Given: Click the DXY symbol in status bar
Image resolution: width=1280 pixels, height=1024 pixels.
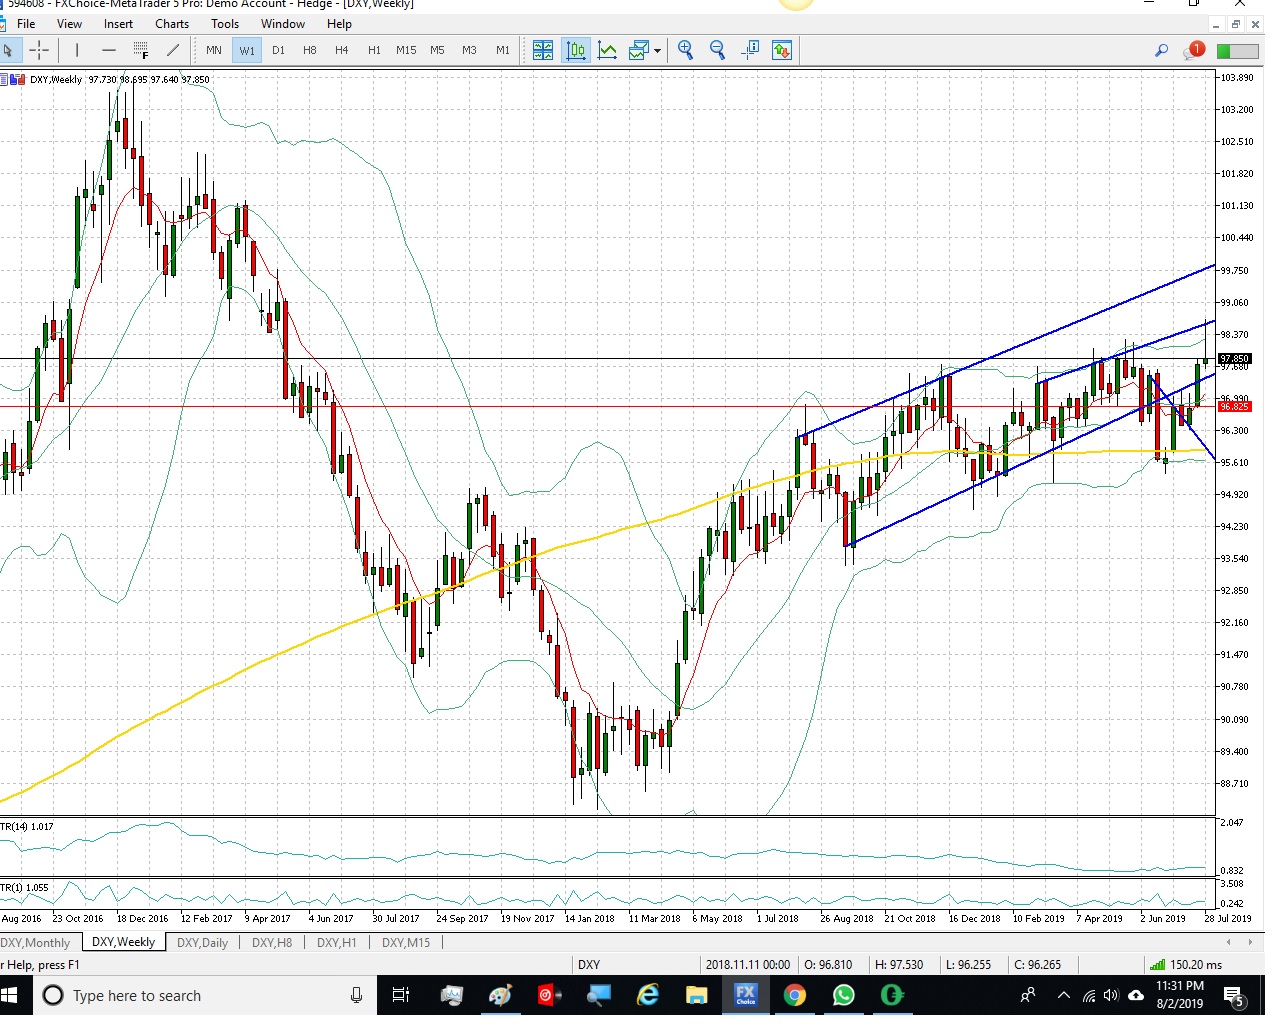Looking at the screenshot, I should coord(589,965).
